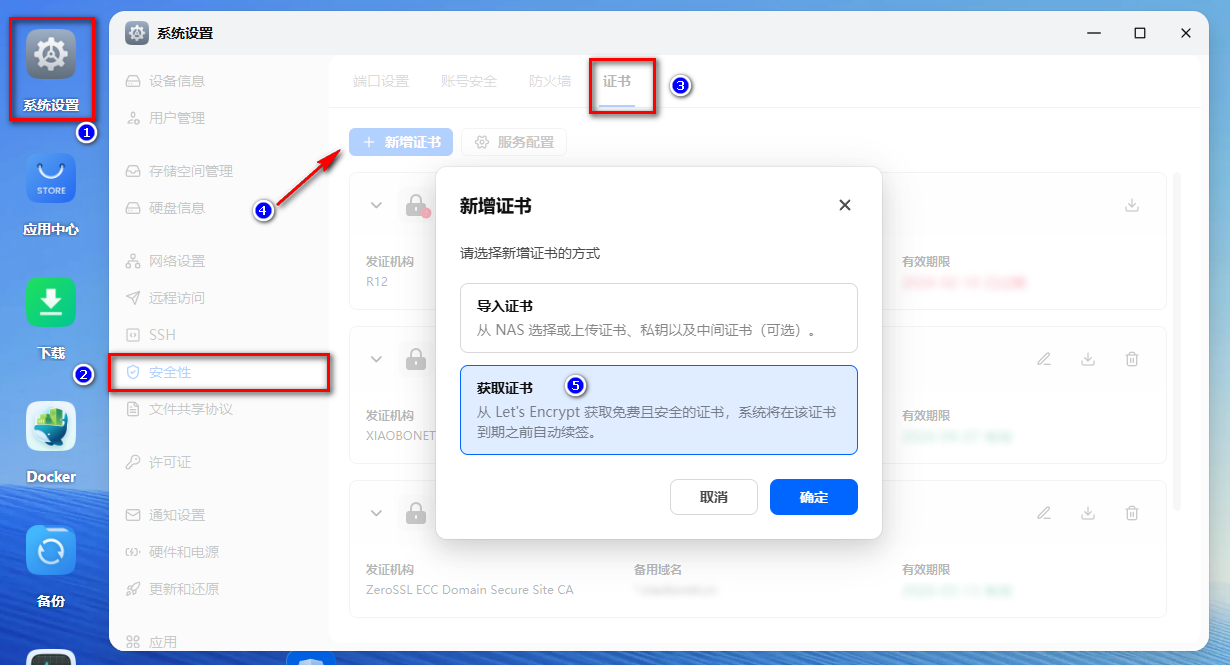Expand the ZeroSSL certificate card chevron

[x=376, y=513]
